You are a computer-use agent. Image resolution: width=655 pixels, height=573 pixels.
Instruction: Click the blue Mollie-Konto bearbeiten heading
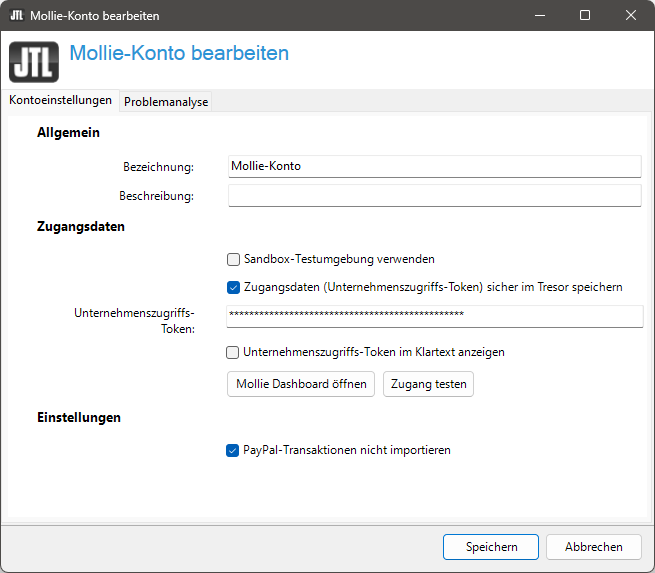pyautogui.click(x=179, y=54)
